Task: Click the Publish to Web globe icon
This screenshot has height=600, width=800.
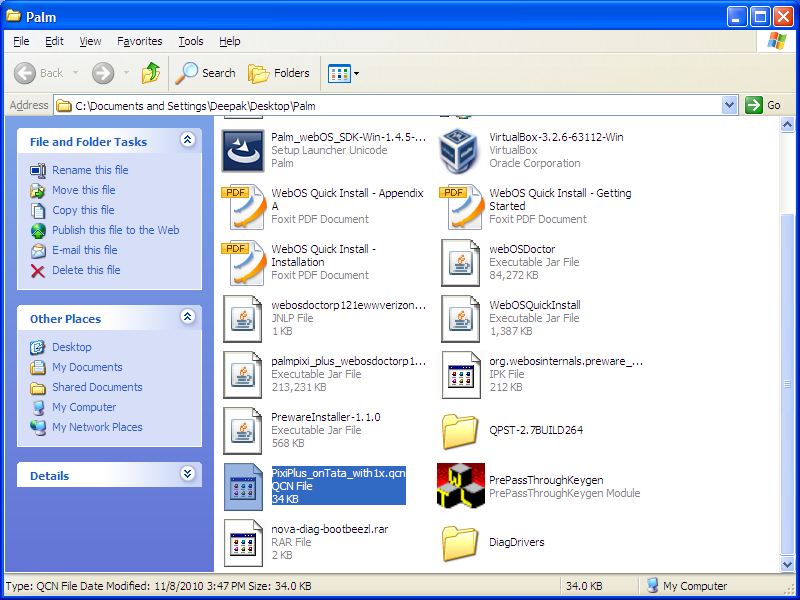Action: [38, 231]
